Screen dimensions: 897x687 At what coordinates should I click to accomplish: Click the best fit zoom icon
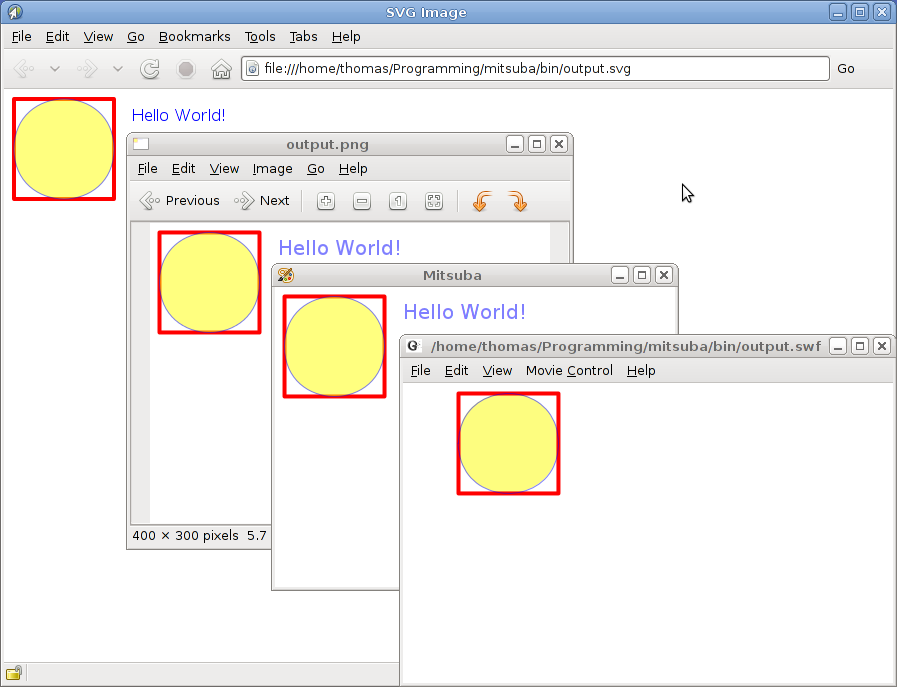434,201
